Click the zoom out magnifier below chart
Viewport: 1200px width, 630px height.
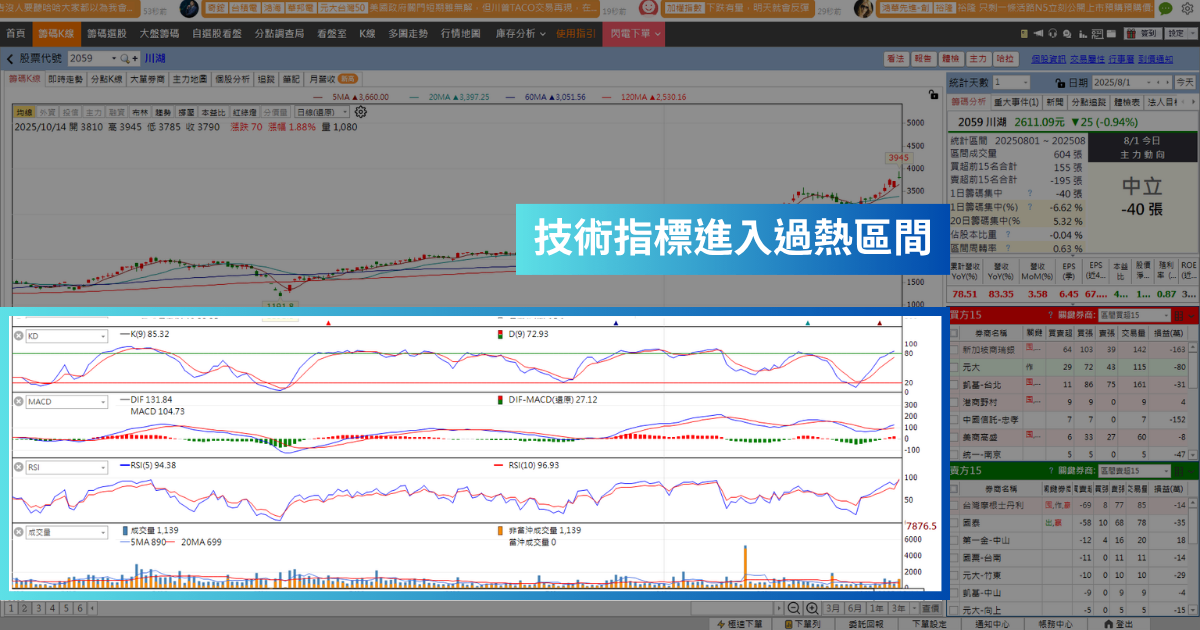793,608
